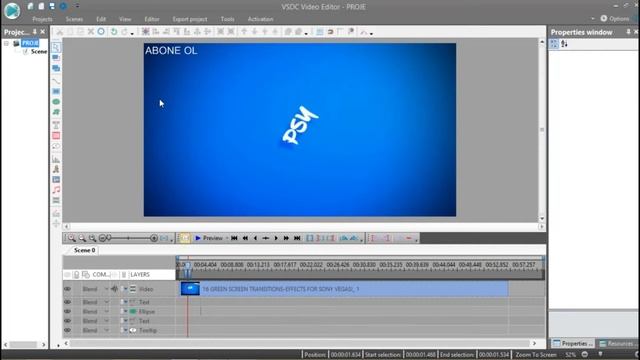640x360 pixels.
Task: Toggle the blue grid icon in top toolbar
Action: point(320,32)
